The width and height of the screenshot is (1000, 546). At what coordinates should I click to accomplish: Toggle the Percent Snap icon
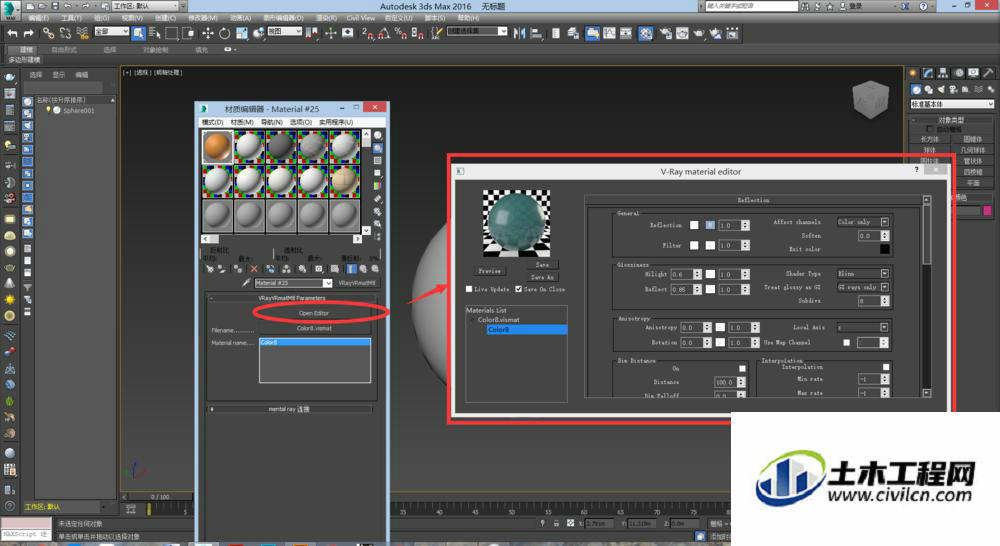click(x=401, y=33)
